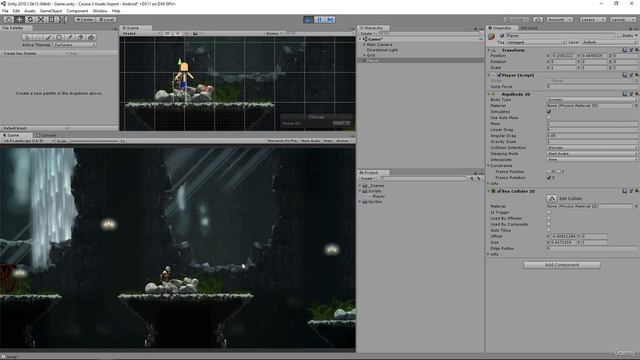Enable the Use Auto Mass checkbox
Viewport: 640px width, 360px height.
pyautogui.click(x=549, y=118)
